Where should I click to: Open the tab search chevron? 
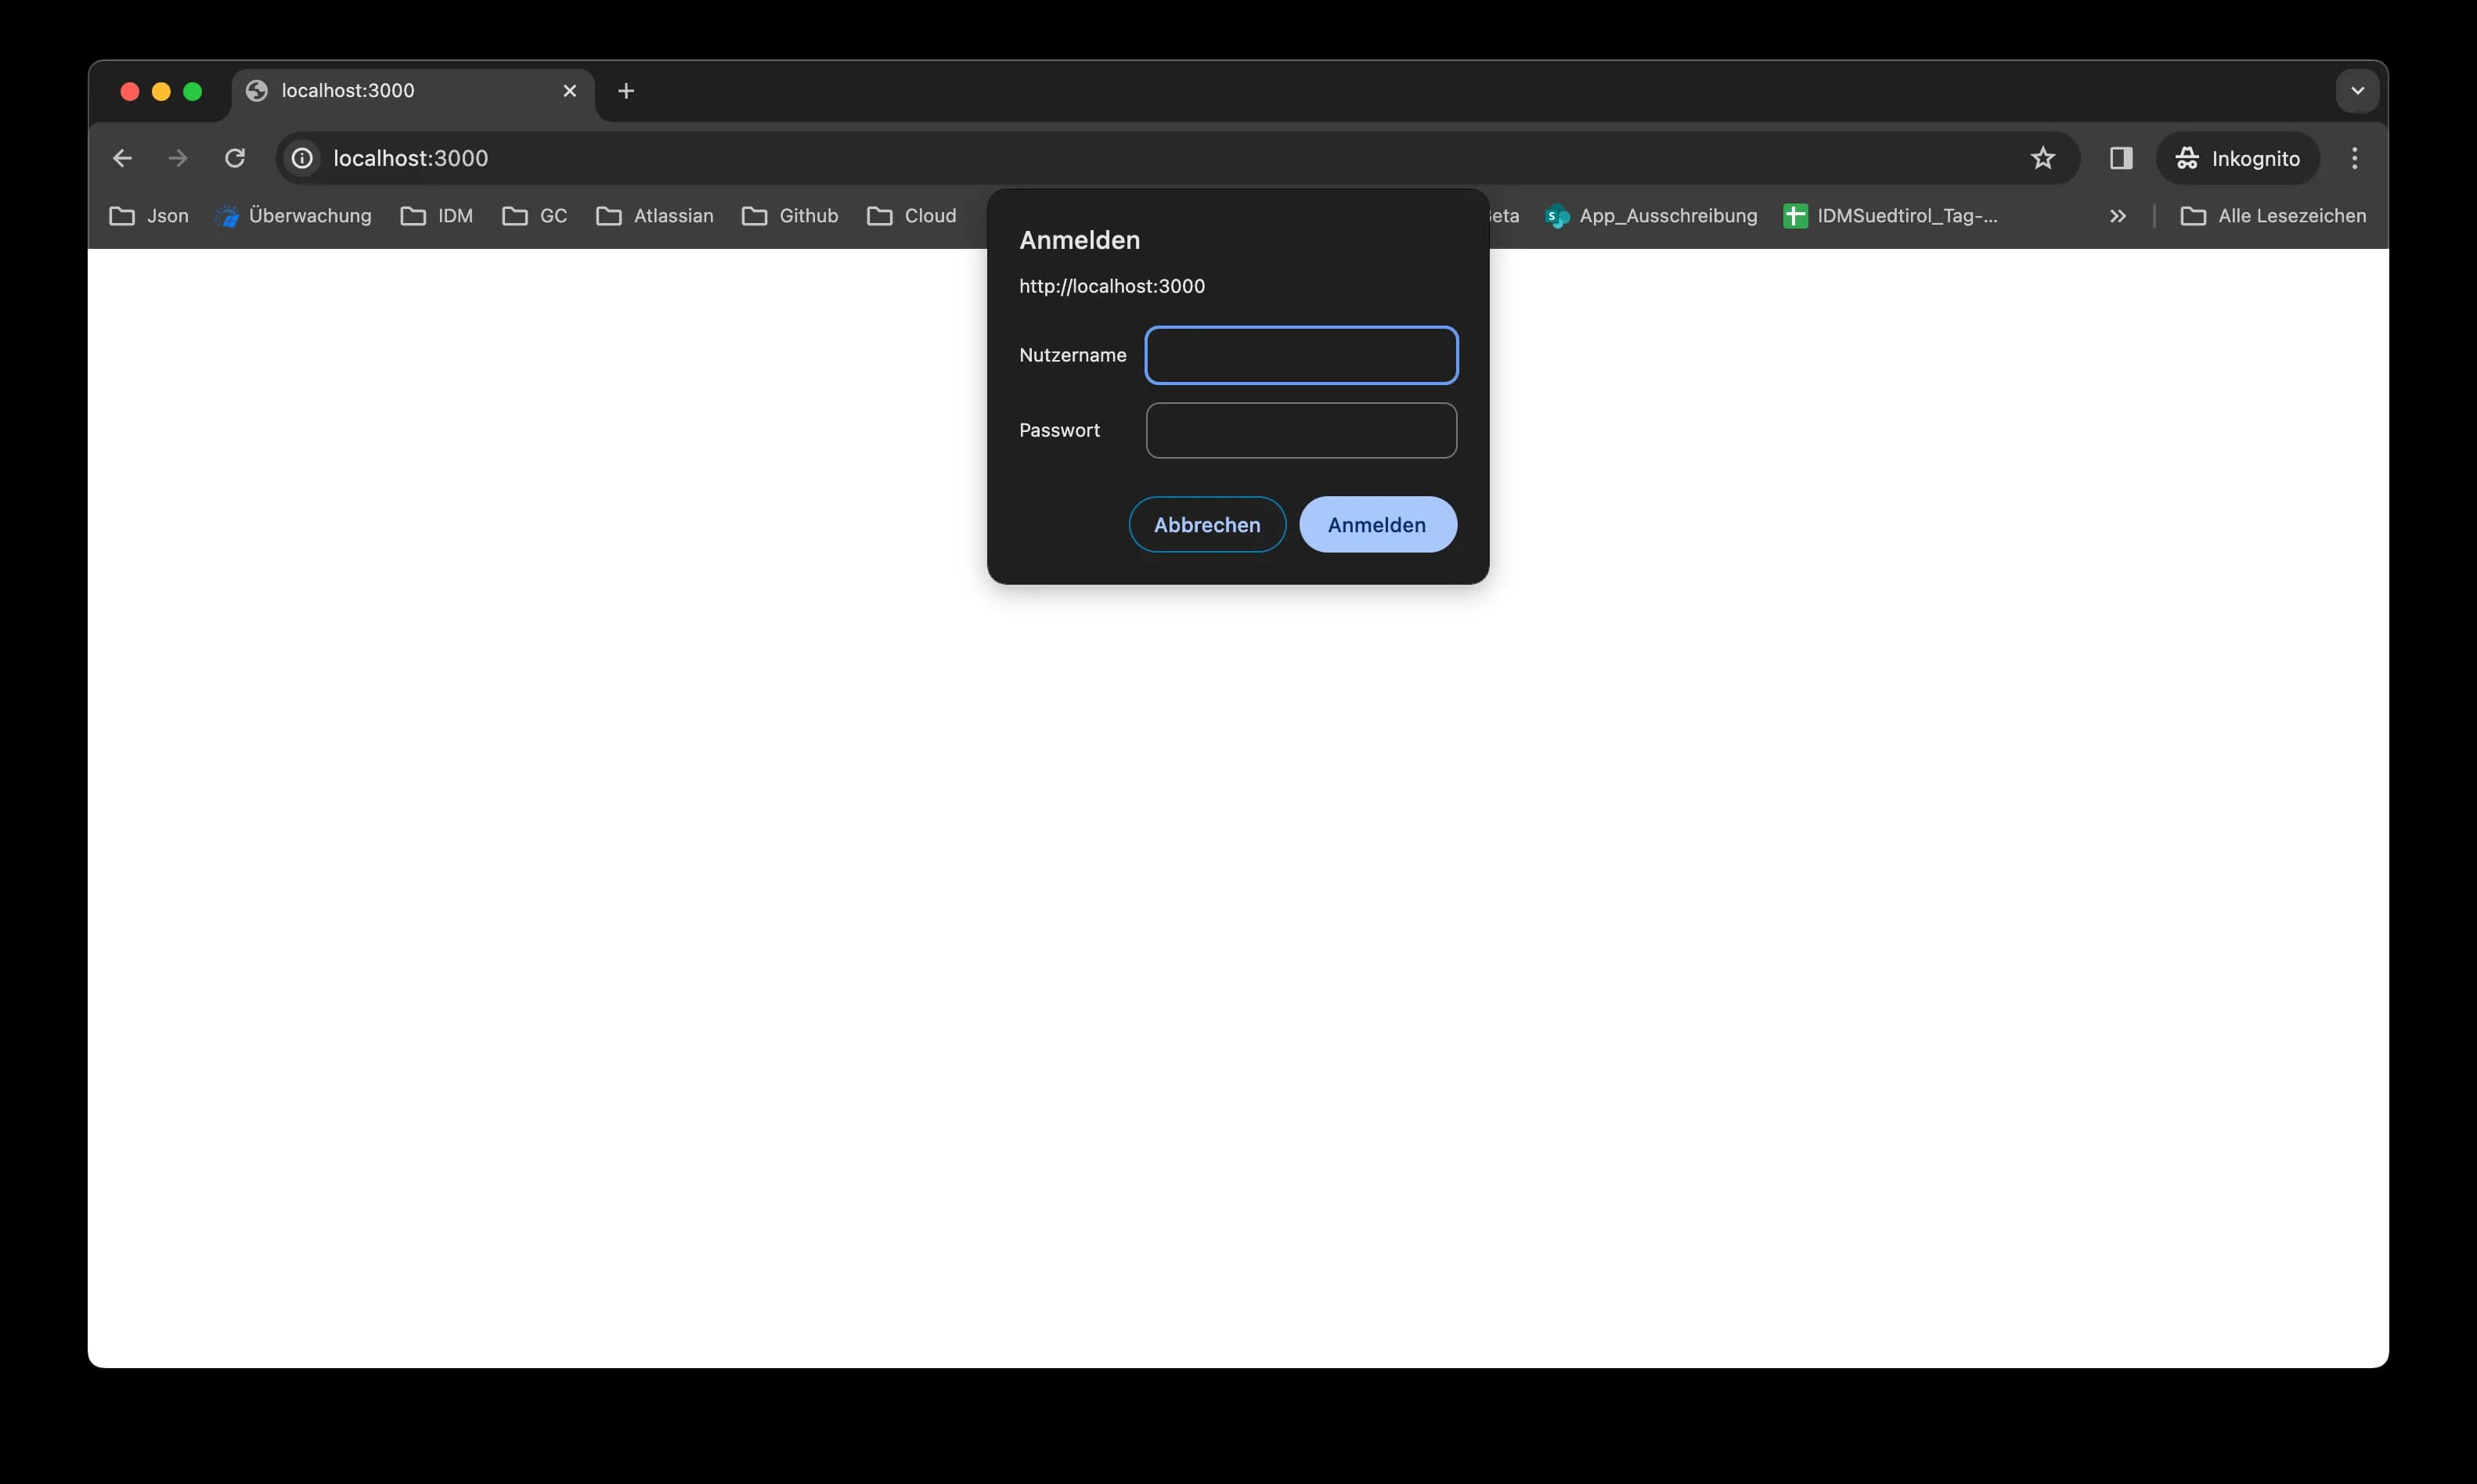pos(2357,90)
